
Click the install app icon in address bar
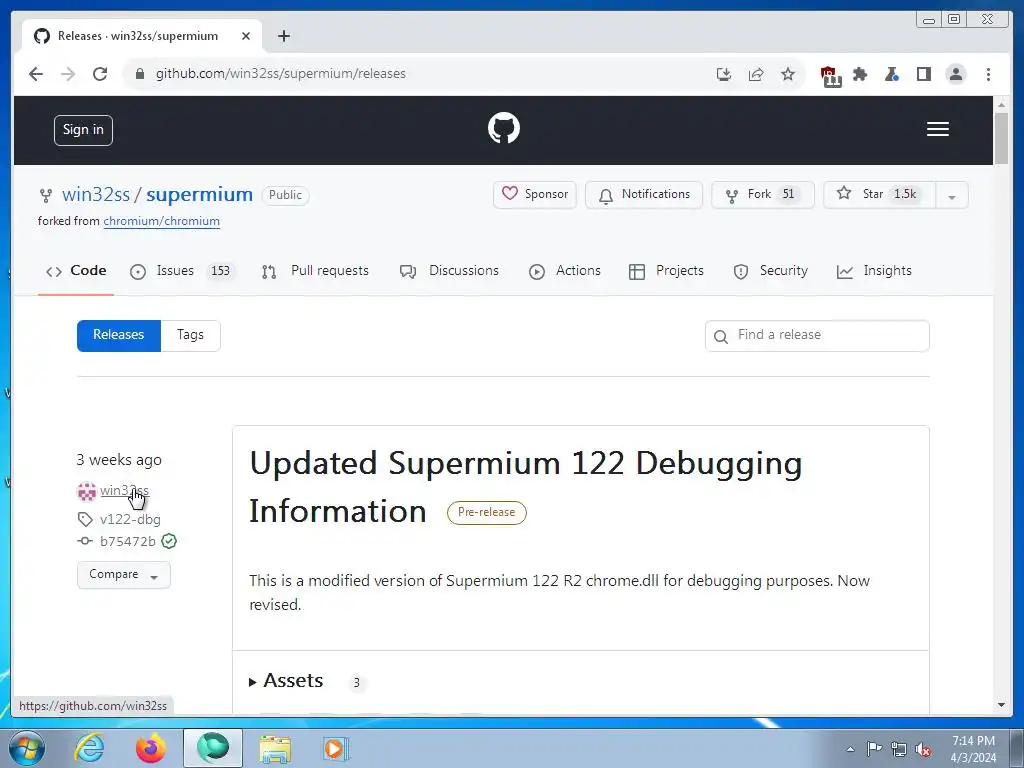click(x=724, y=74)
